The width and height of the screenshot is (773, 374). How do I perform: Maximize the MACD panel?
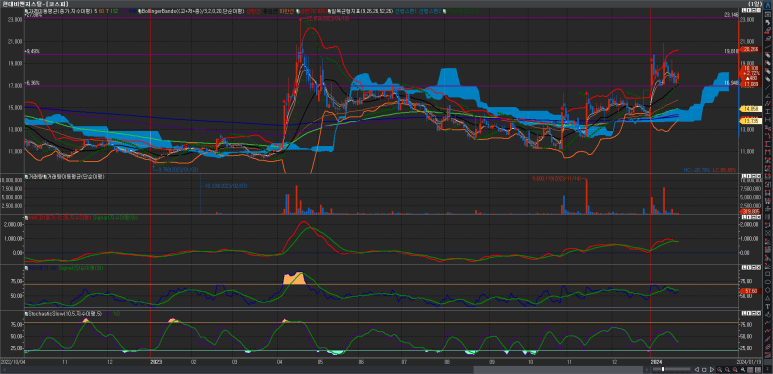(754, 217)
